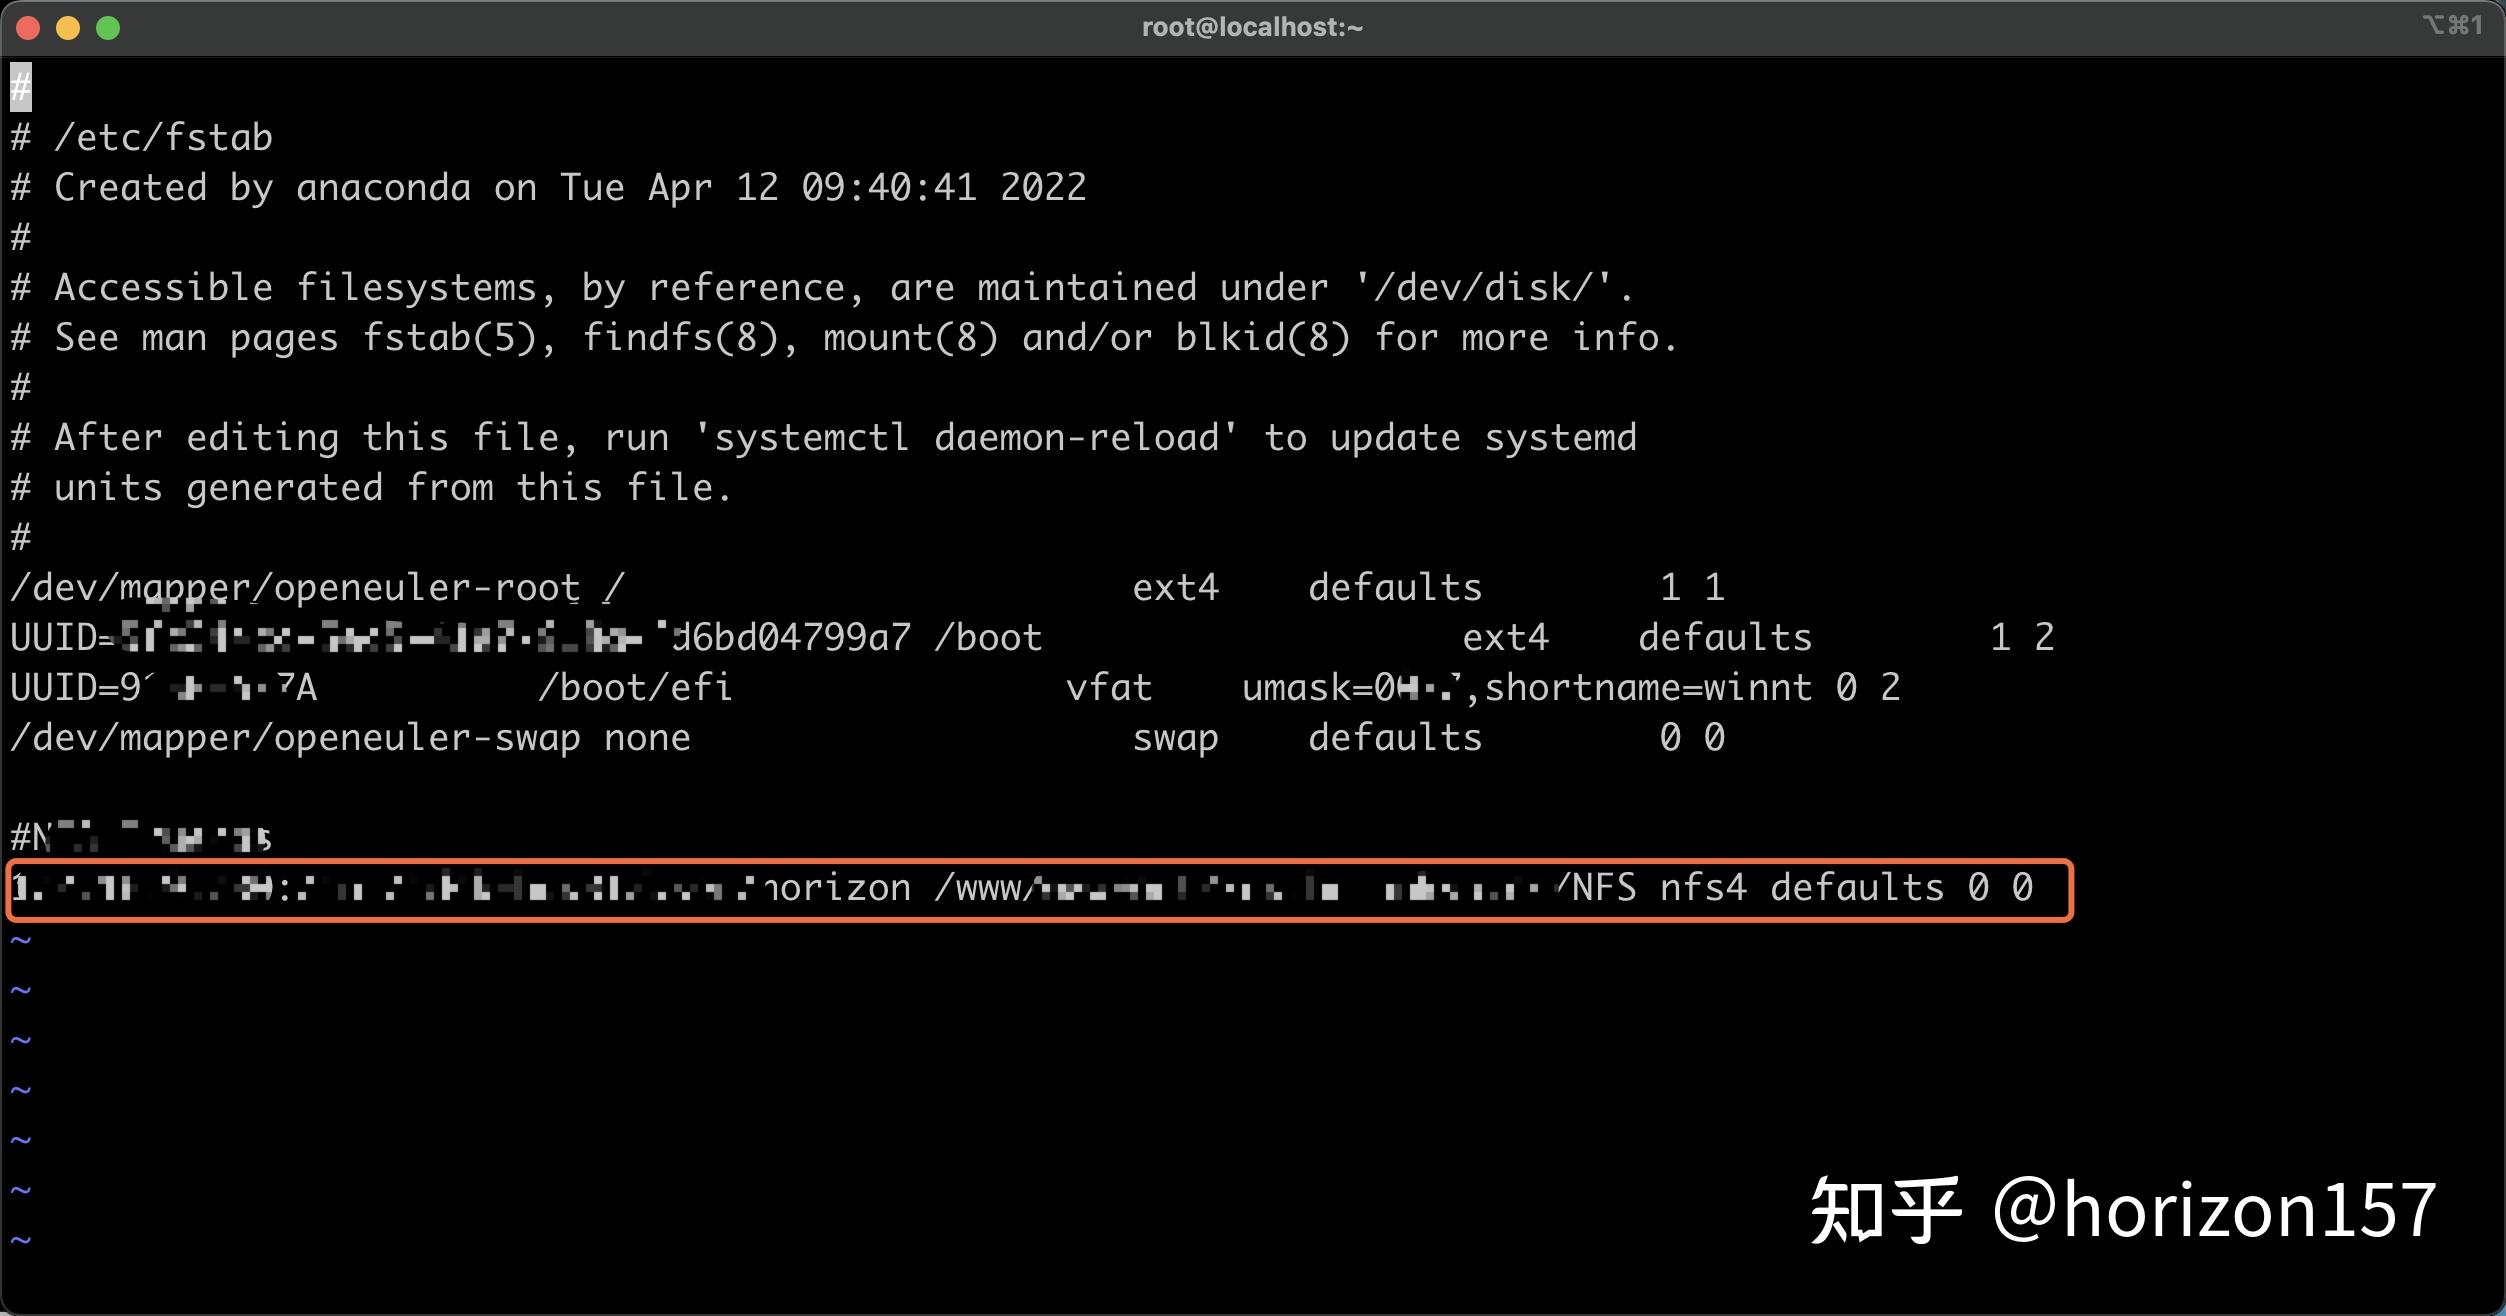Click '/dev/mapper/openeuler-root' device entry
2506x1316 pixels.
[295, 587]
